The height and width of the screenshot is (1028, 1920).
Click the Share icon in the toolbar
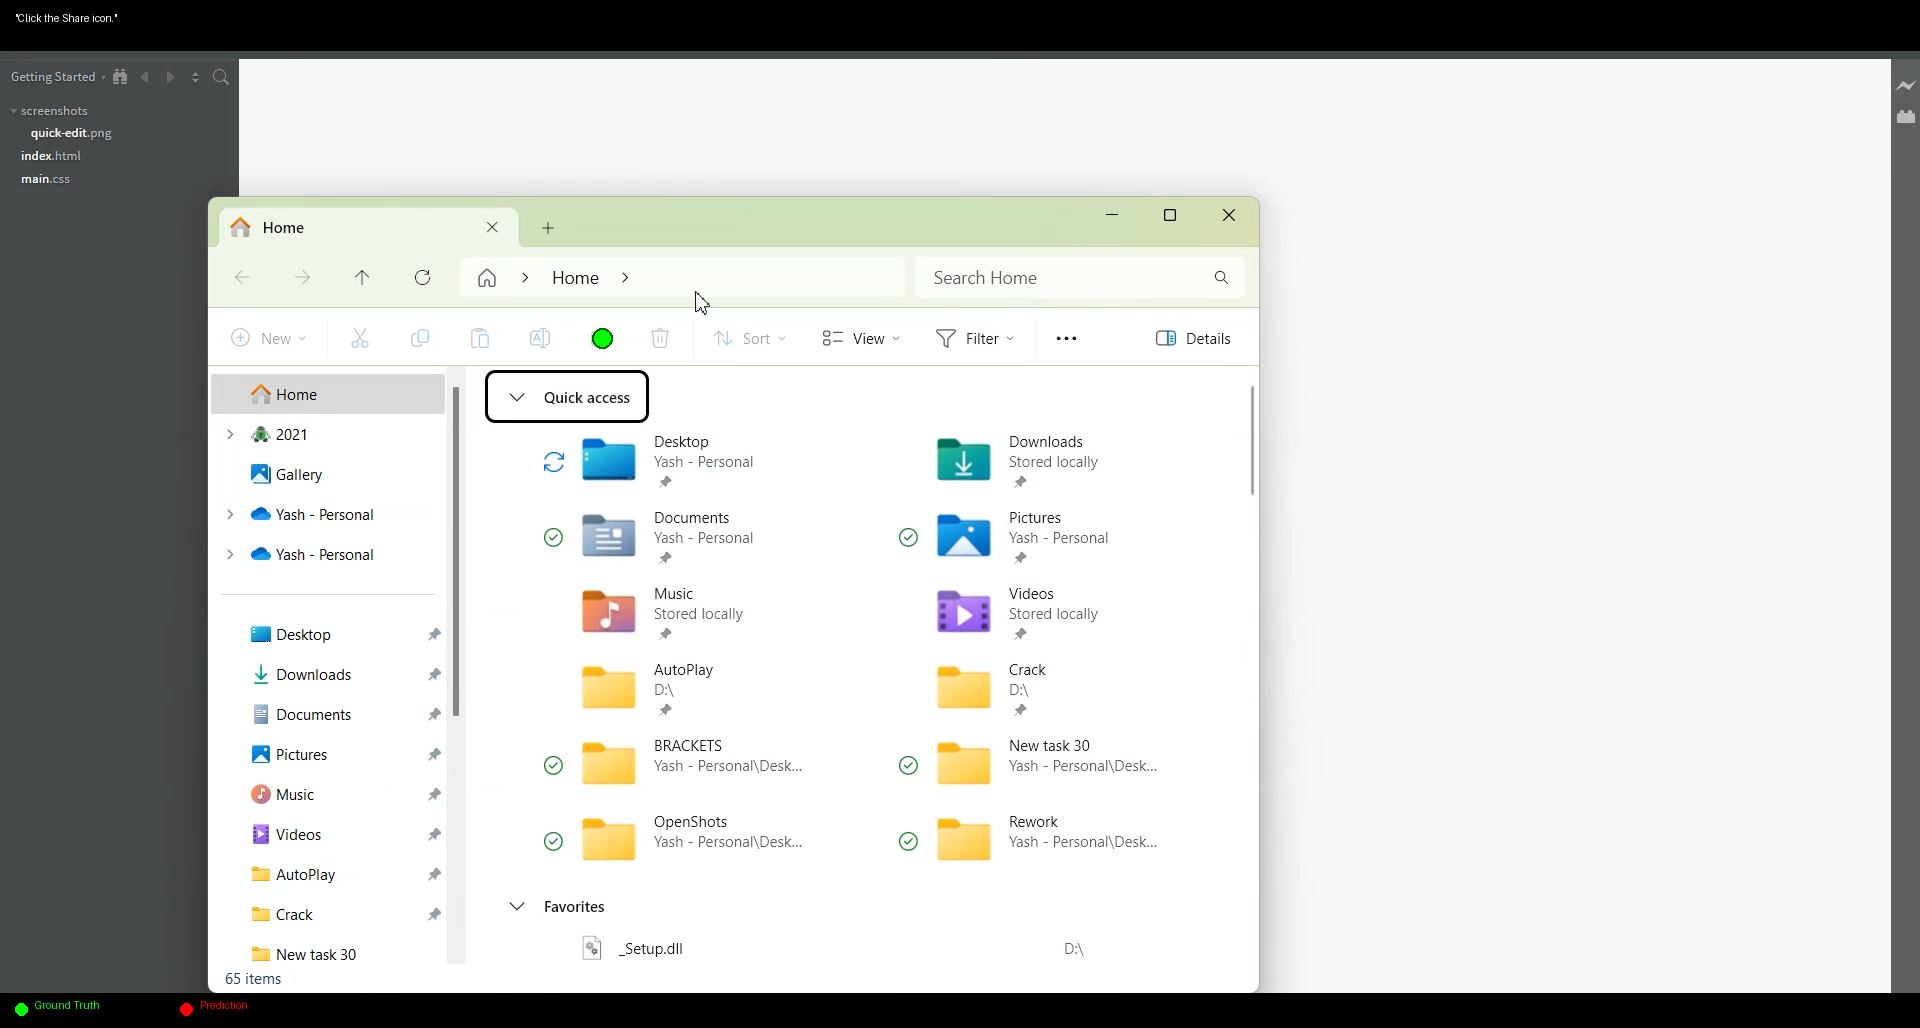(602, 339)
